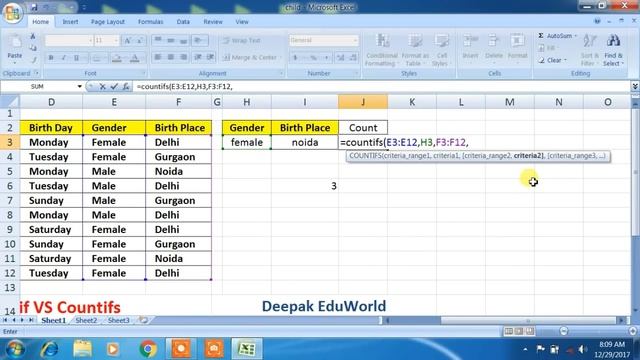Open Conditional Formatting menu

pos(382,50)
